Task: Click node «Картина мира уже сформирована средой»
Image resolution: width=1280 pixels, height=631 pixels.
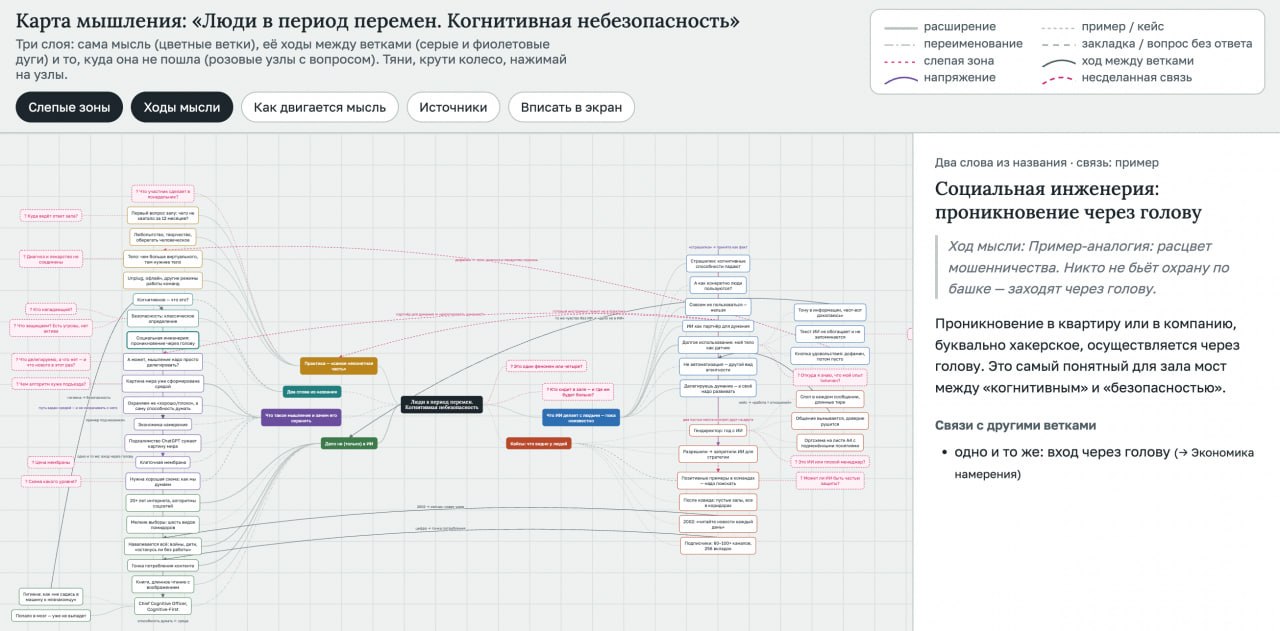Action: 163,384
